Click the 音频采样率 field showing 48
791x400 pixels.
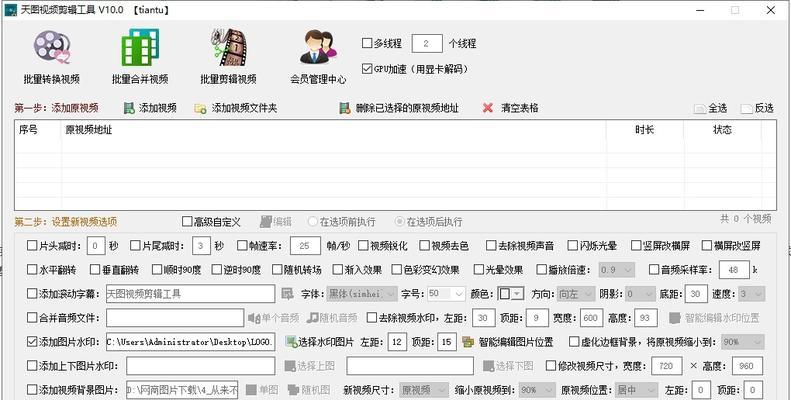[x=734, y=270]
